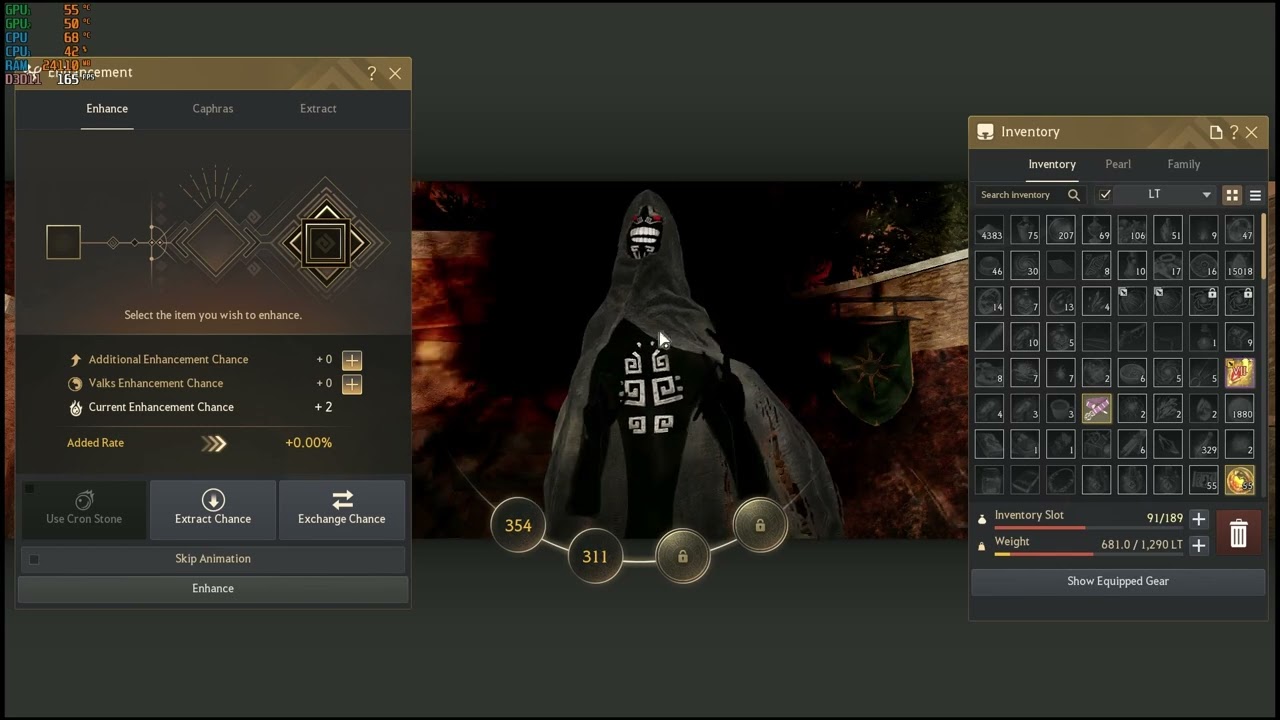Click the trash can delete icon
This screenshot has width=1280, height=720.
coord(1238,533)
